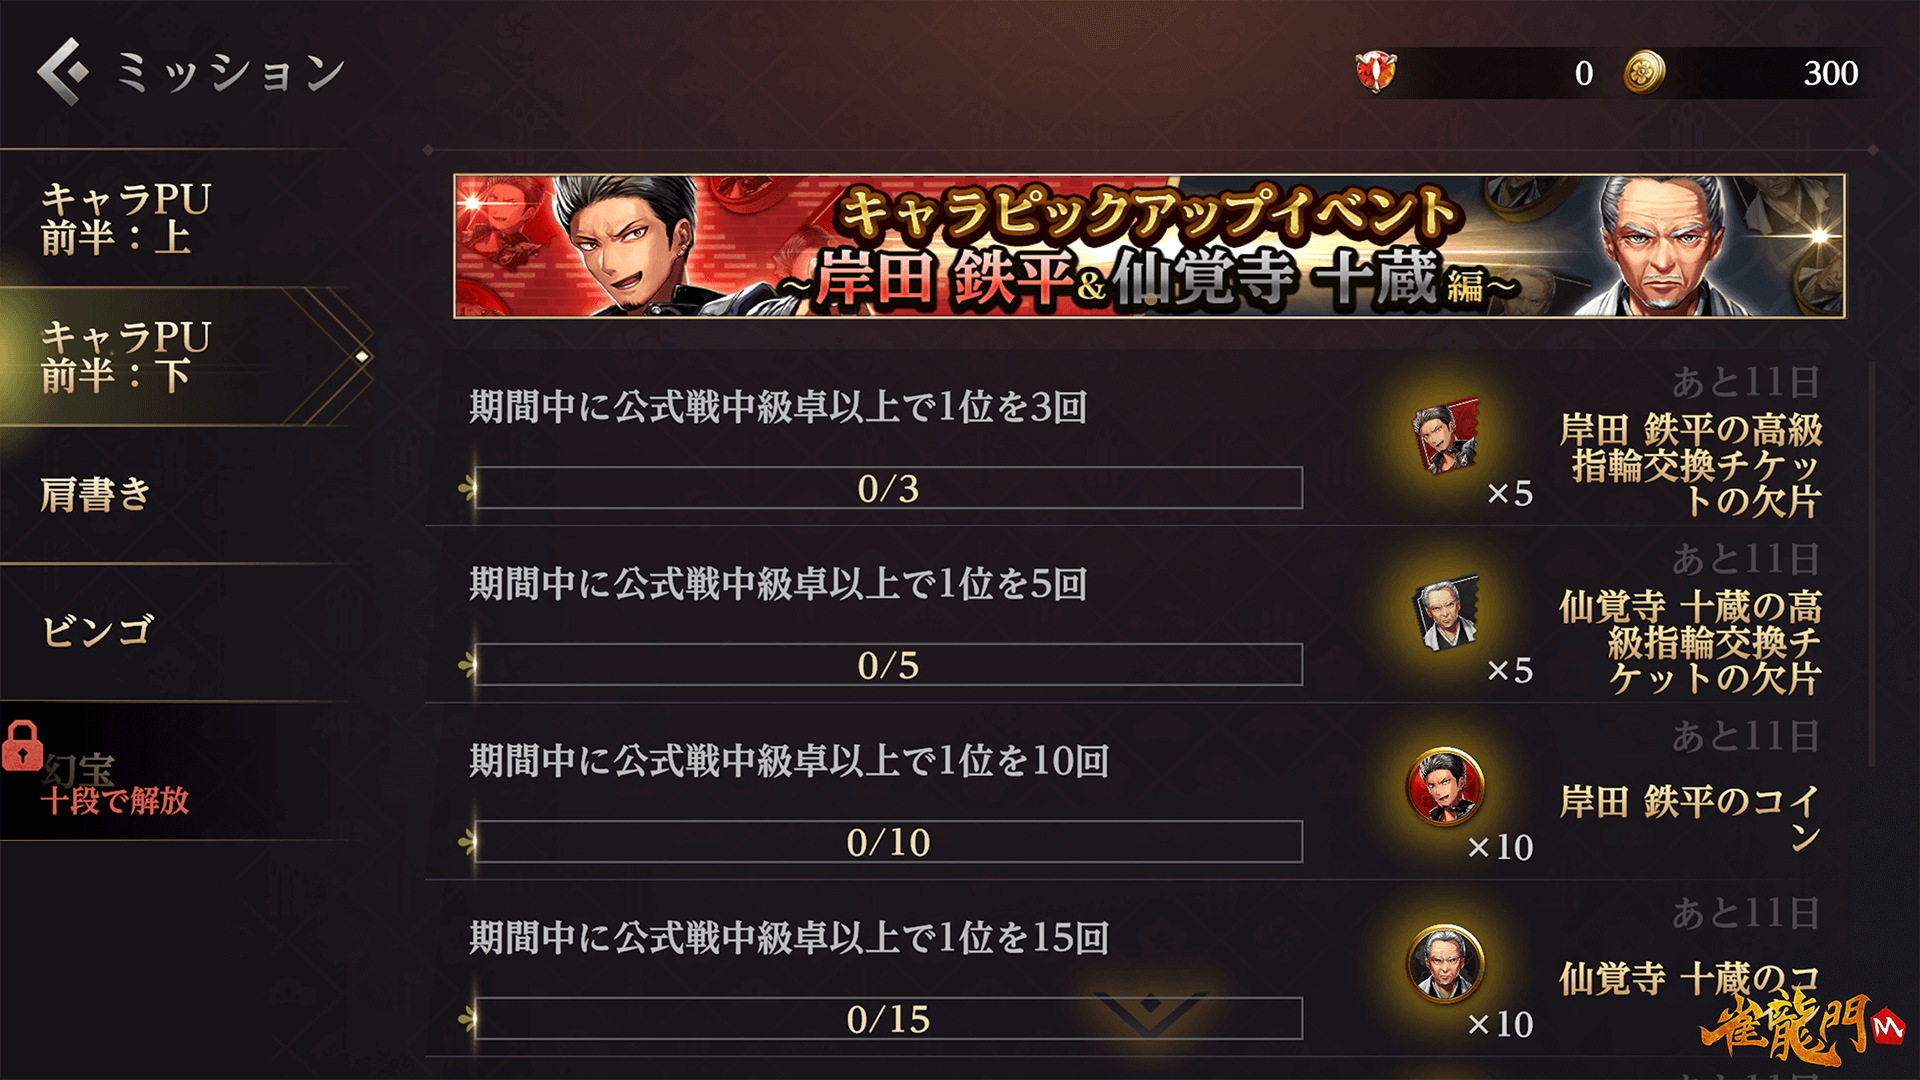Viewport: 1920px width, 1080px height.
Task: Tap the locked 幻宝 十段で解放 tab
Action: coord(180,771)
